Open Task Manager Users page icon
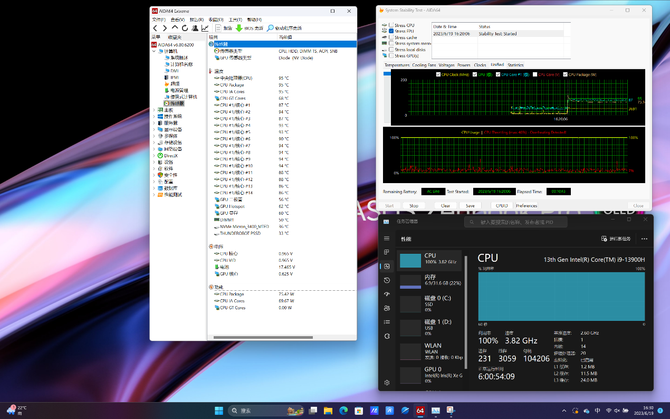 387,308
